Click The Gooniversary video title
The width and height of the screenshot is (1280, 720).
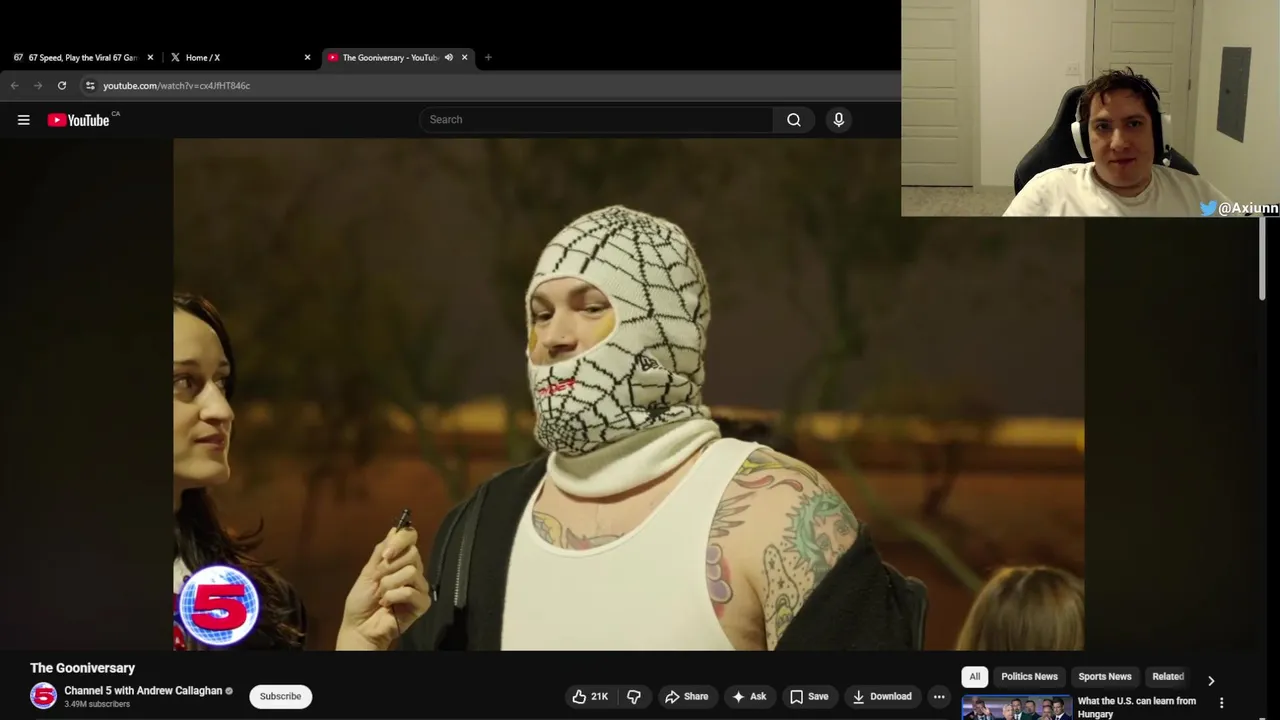(82, 668)
